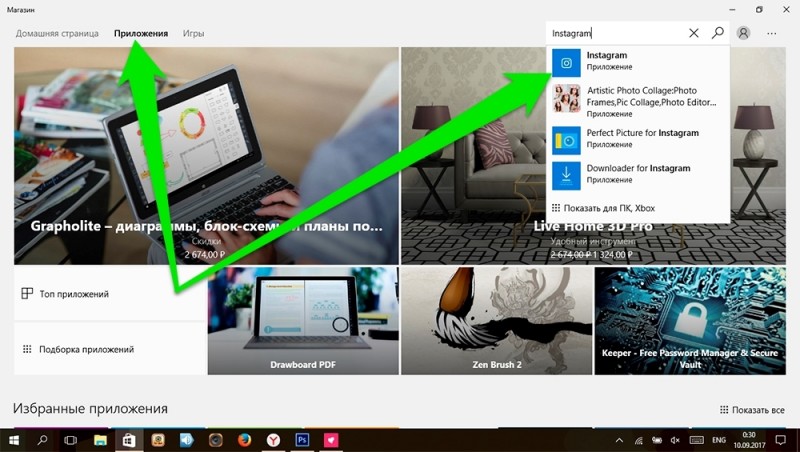Select Downloader for Instagram suggestion
Image resolution: width=800 pixels, height=452 pixels.
(638, 175)
